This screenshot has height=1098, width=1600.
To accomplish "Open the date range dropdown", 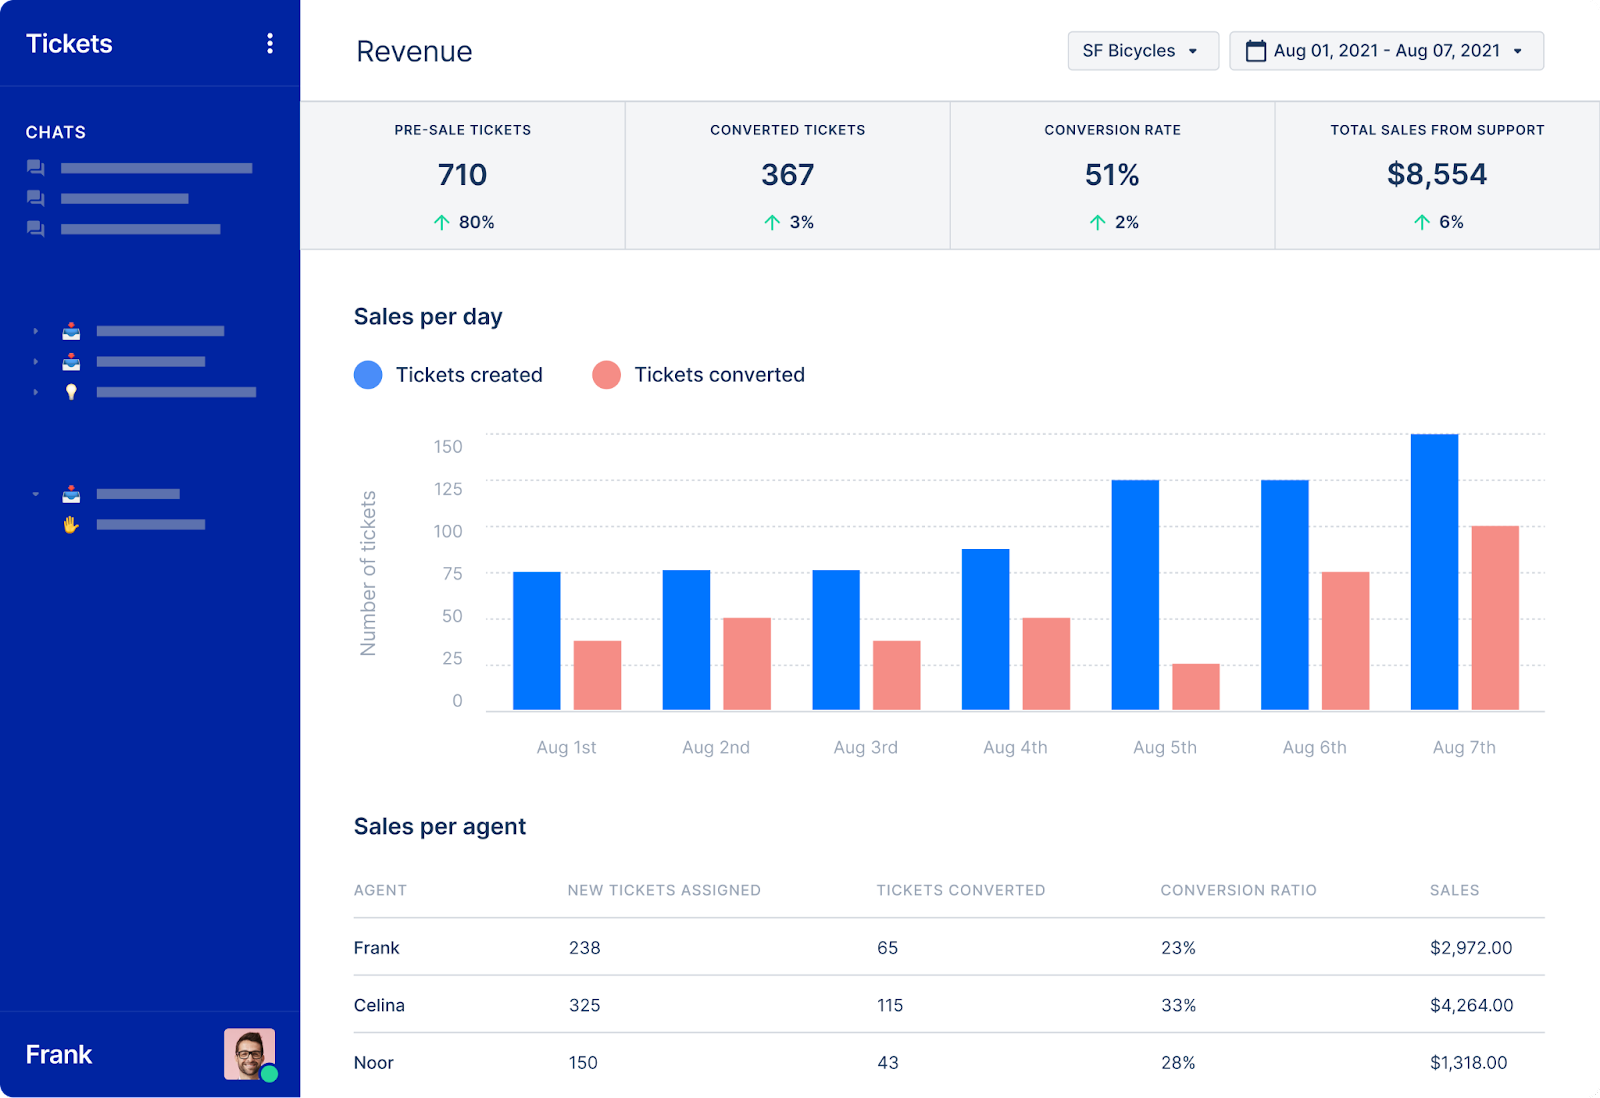I will pos(1386,50).
